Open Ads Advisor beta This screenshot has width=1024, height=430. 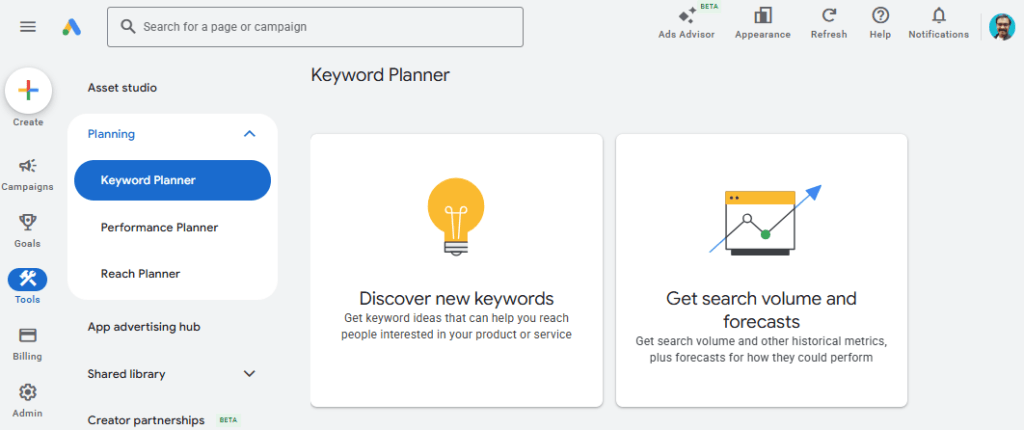pos(686,24)
